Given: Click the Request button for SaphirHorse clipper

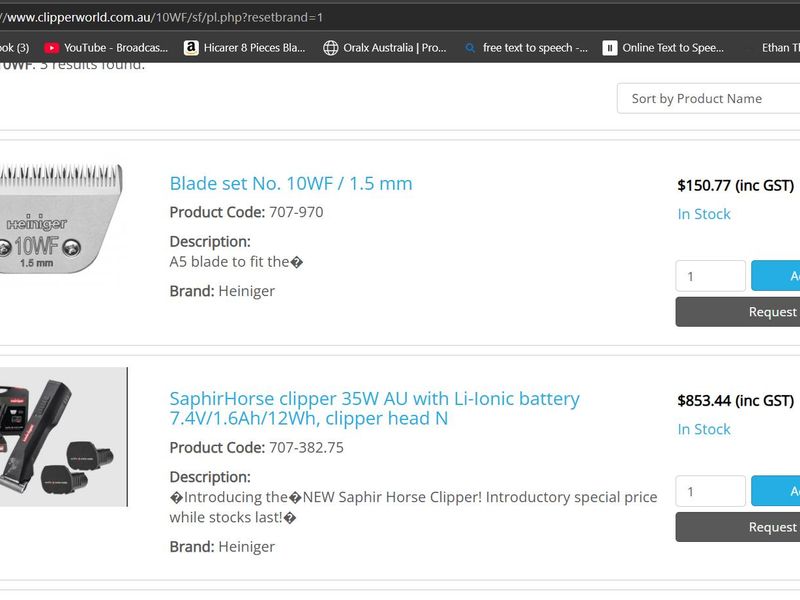Looking at the screenshot, I should click(x=740, y=527).
